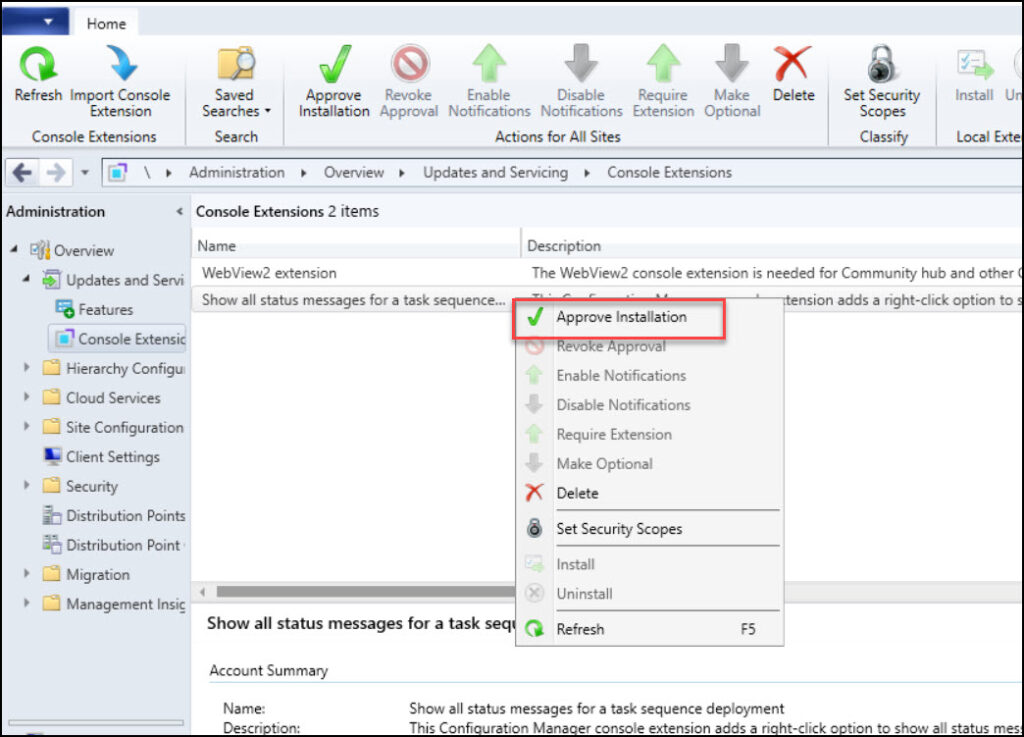Screen dimensions: 1024x737
Task: Collapse the Overview tree node
Action: click(x=14, y=249)
